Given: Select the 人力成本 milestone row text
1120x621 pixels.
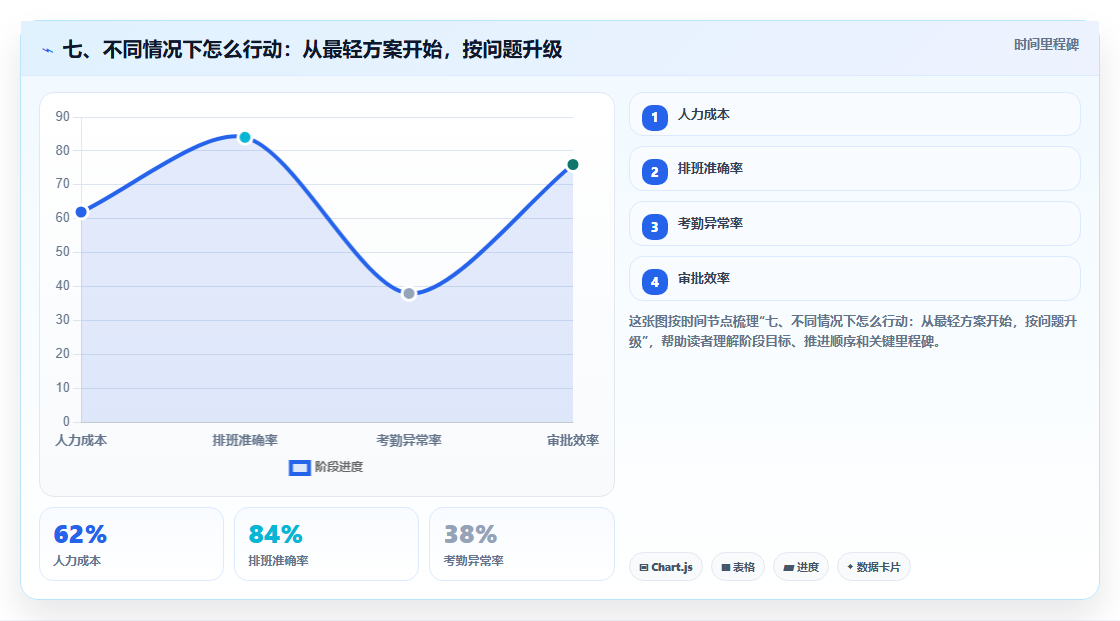Looking at the screenshot, I should 704,114.
